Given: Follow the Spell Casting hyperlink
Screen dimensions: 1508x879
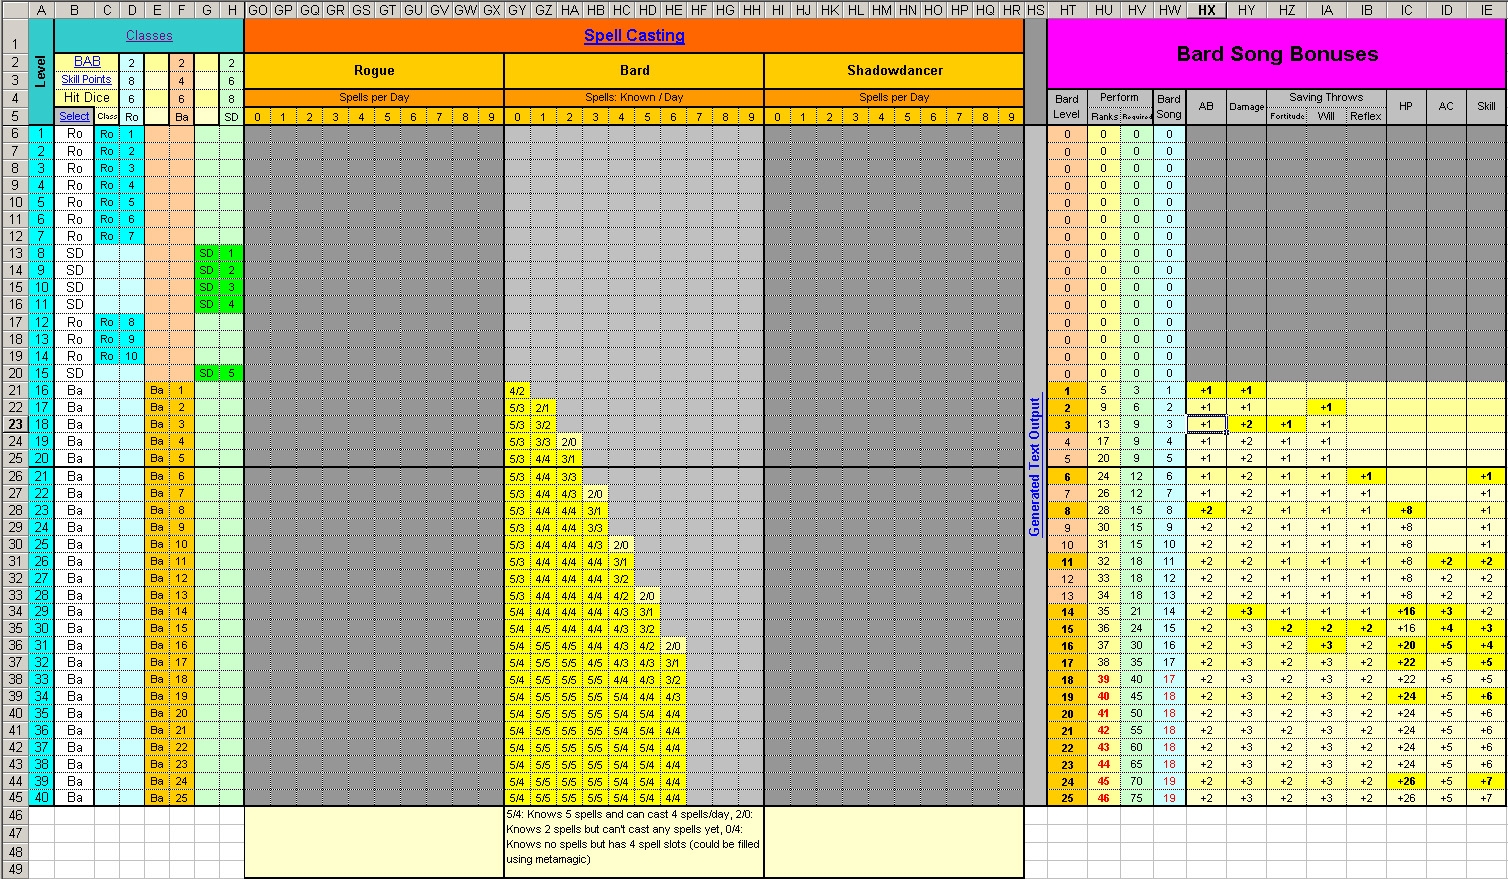Looking at the screenshot, I should click(634, 36).
